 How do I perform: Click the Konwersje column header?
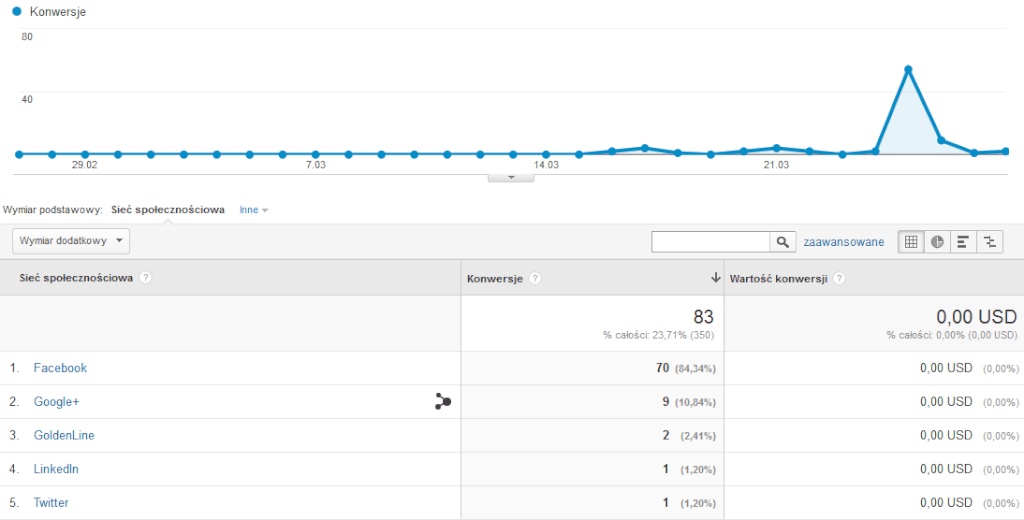[x=495, y=278]
